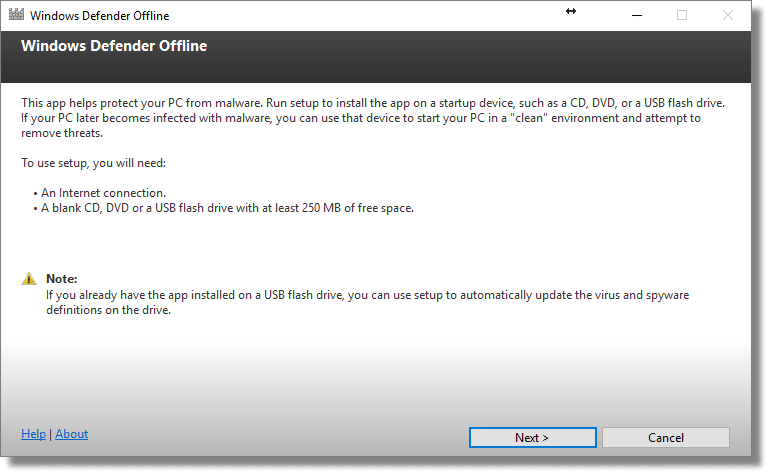Open the Help link
The image size is (766, 471).
[33, 434]
